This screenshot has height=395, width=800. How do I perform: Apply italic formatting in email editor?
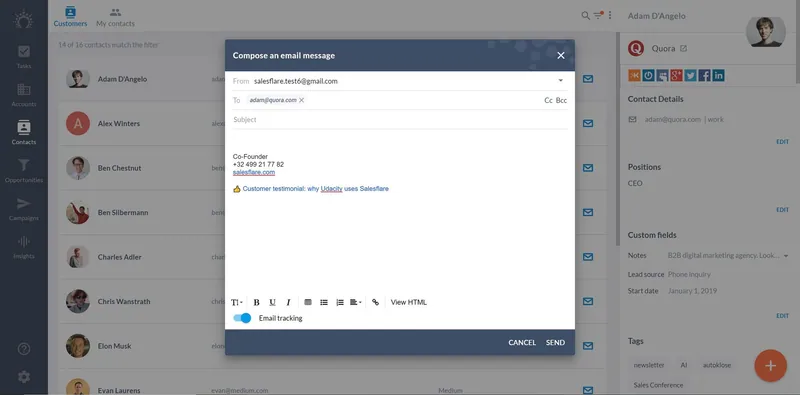(288, 302)
